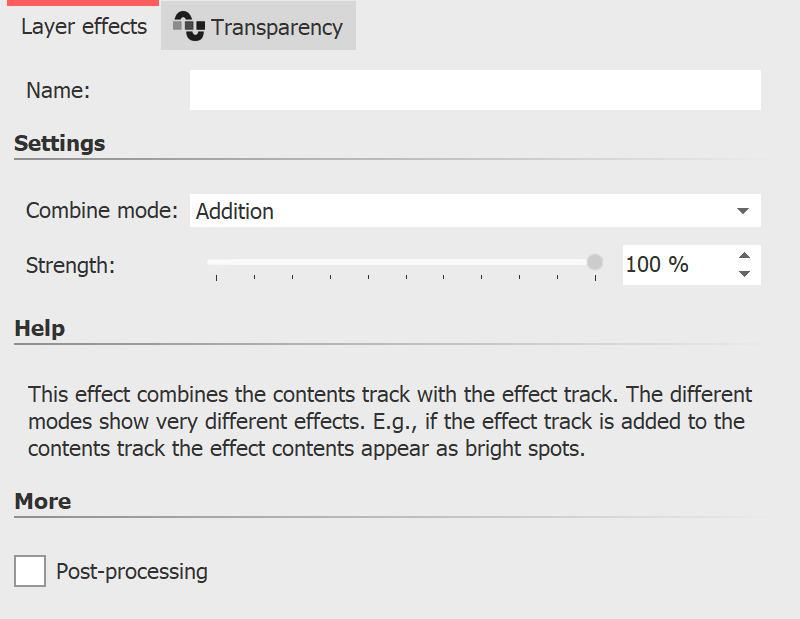The height and width of the screenshot is (619, 800).
Task: Click the Combine mode dropdown arrow
Action: 744,211
